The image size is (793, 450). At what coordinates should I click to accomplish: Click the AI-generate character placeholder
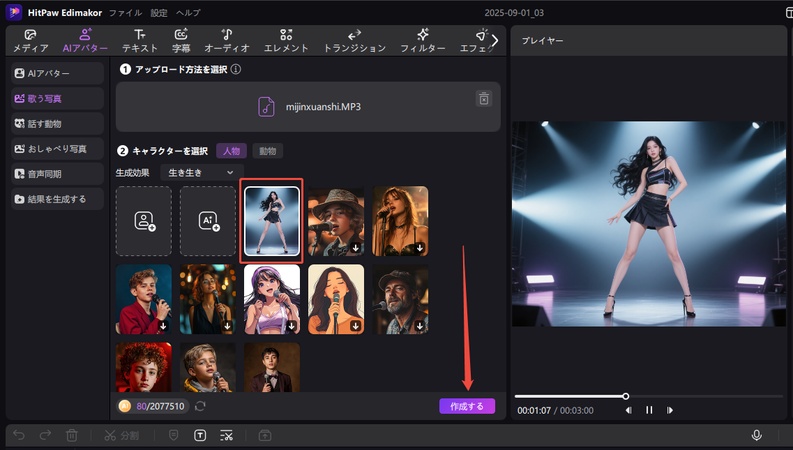(x=208, y=221)
